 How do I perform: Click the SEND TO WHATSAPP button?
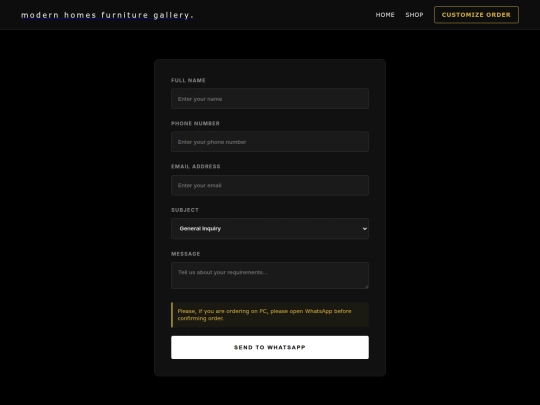270,347
